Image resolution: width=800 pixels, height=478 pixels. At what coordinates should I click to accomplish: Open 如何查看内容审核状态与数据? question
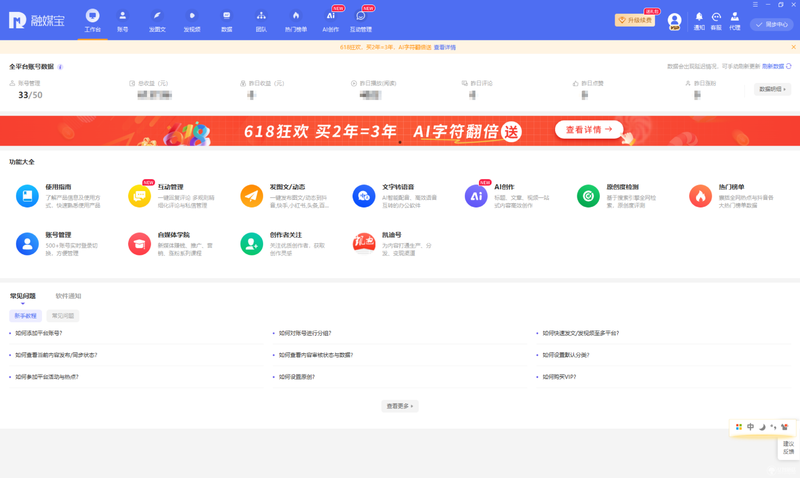(316, 355)
